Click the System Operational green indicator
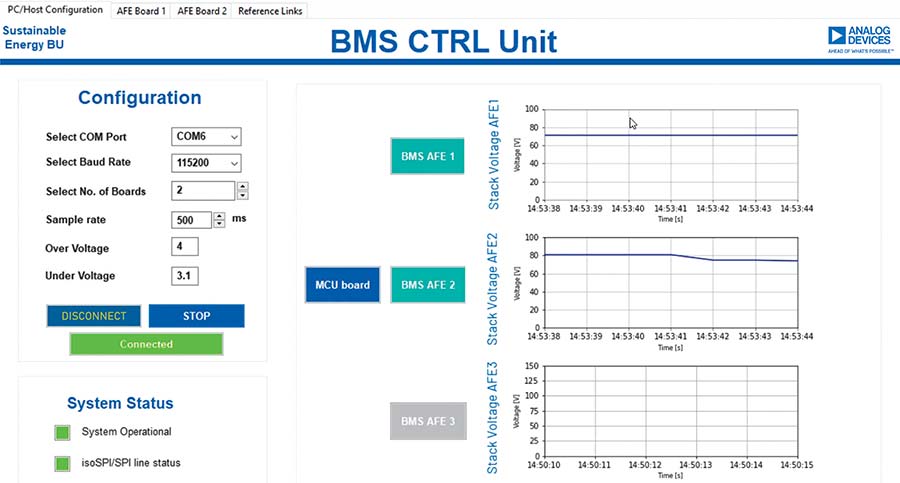This screenshot has height=483, width=900. click(63, 432)
